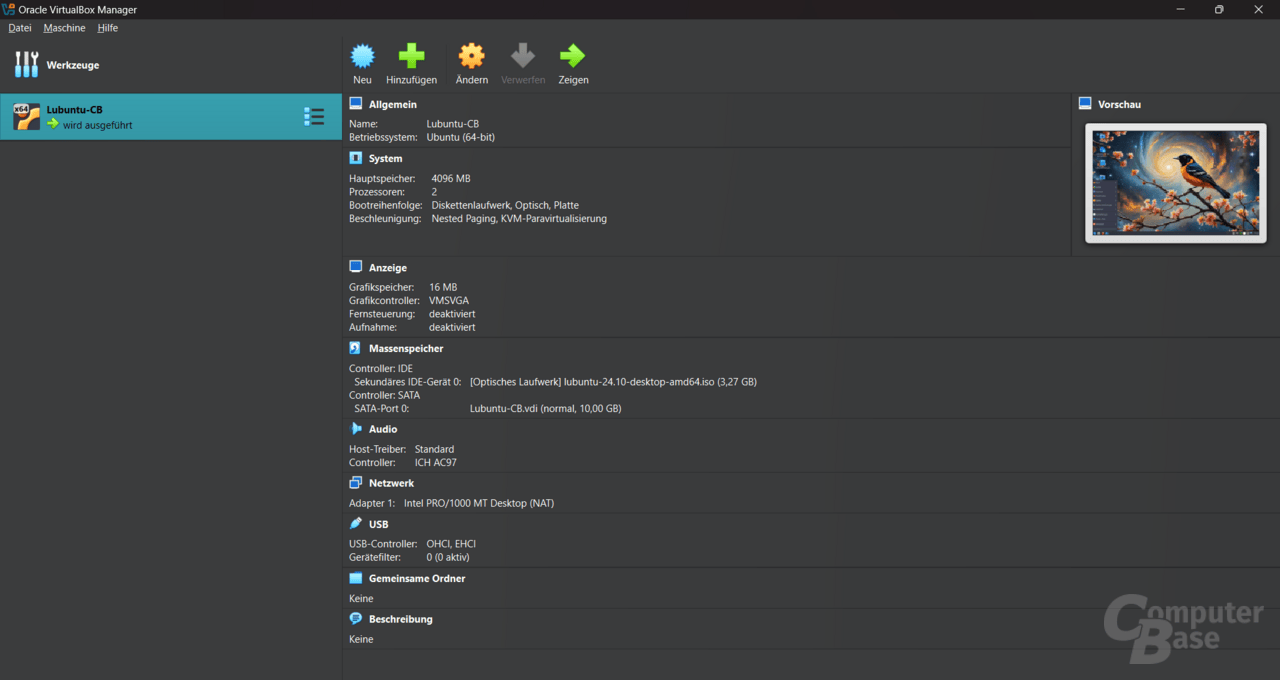This screenshot has height=680, width=1280.
Task: Click the USB-Controller value OHCI, EHCI
Action: click(x=451, y=544)
